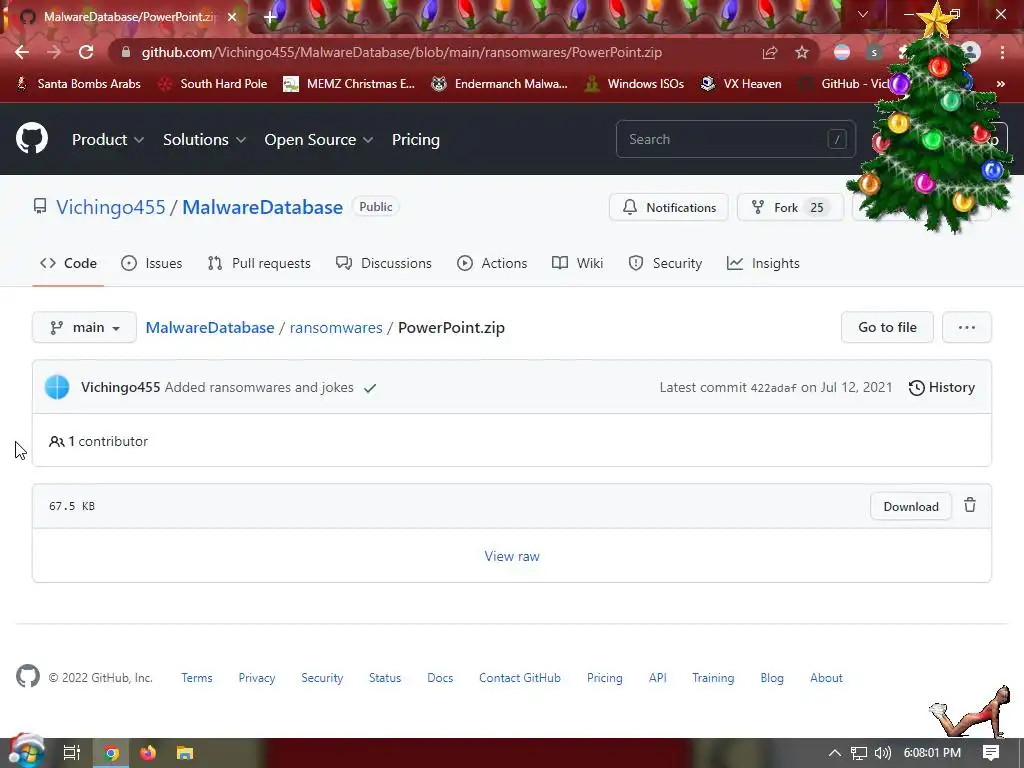Show more bookmarks with the overflow chevron
This screenshot has width=1024, height=768.
tap(1000, 84)
